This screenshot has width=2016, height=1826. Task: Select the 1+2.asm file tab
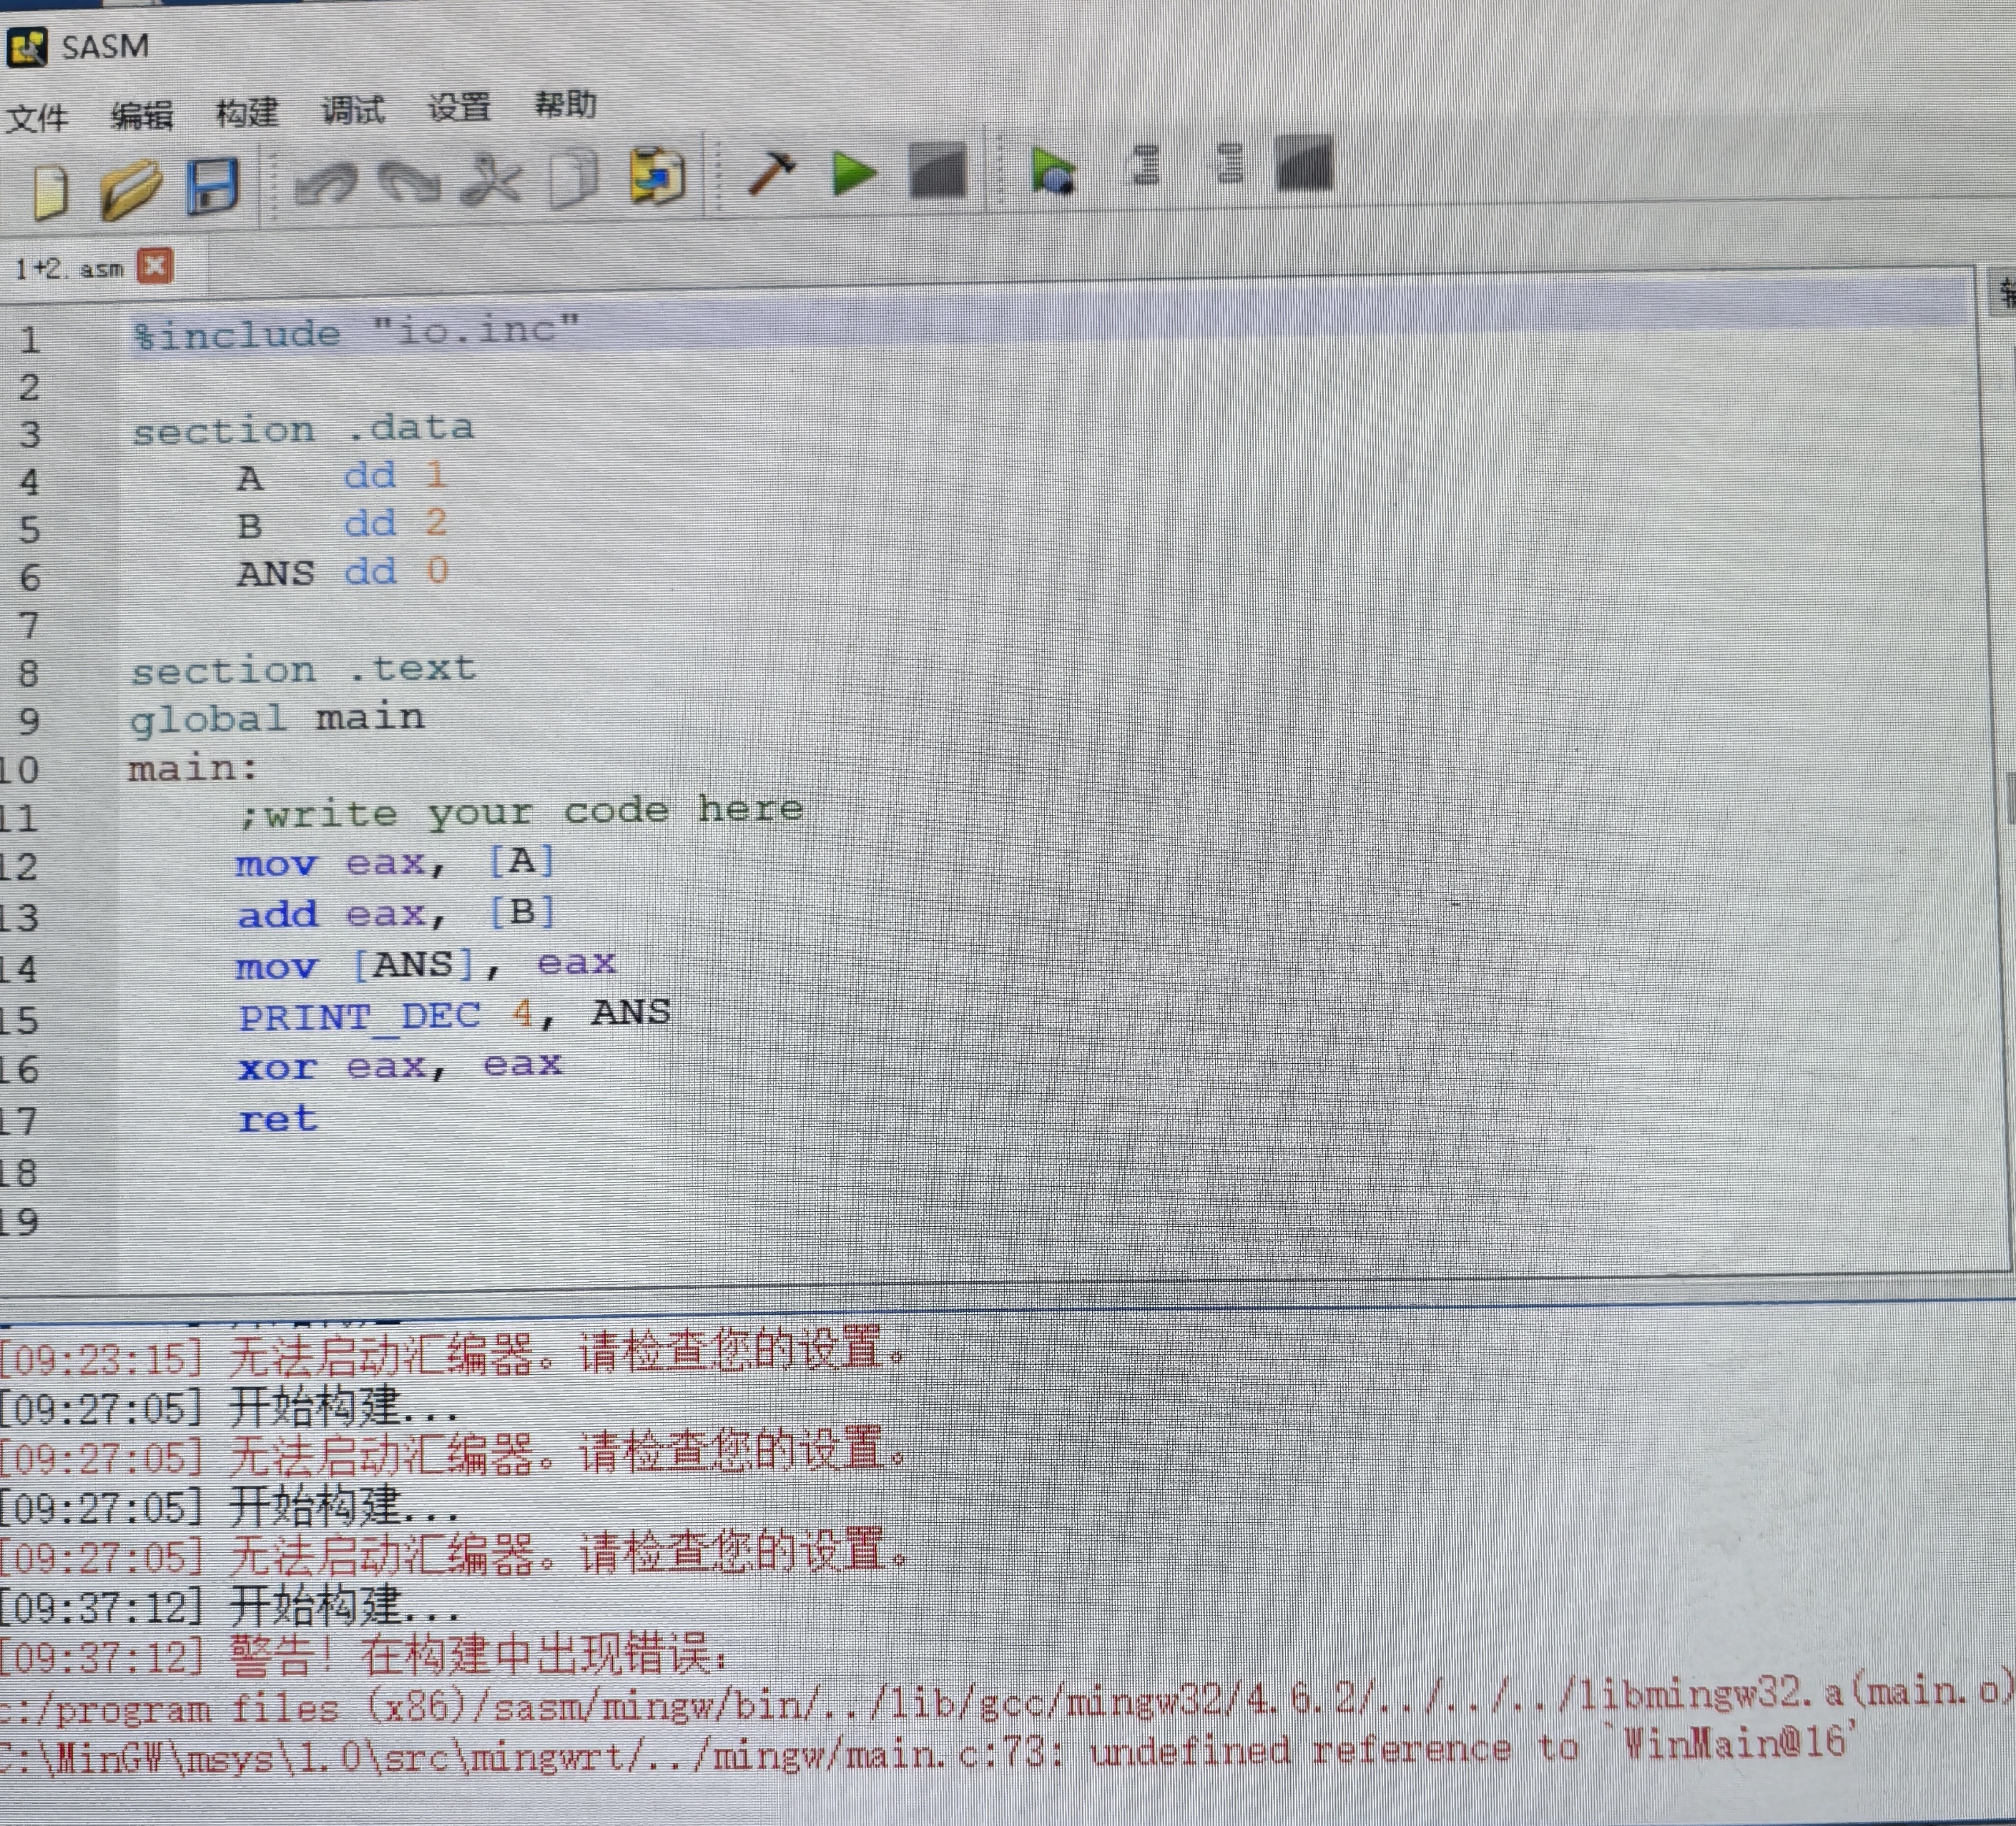coord(68,268)
